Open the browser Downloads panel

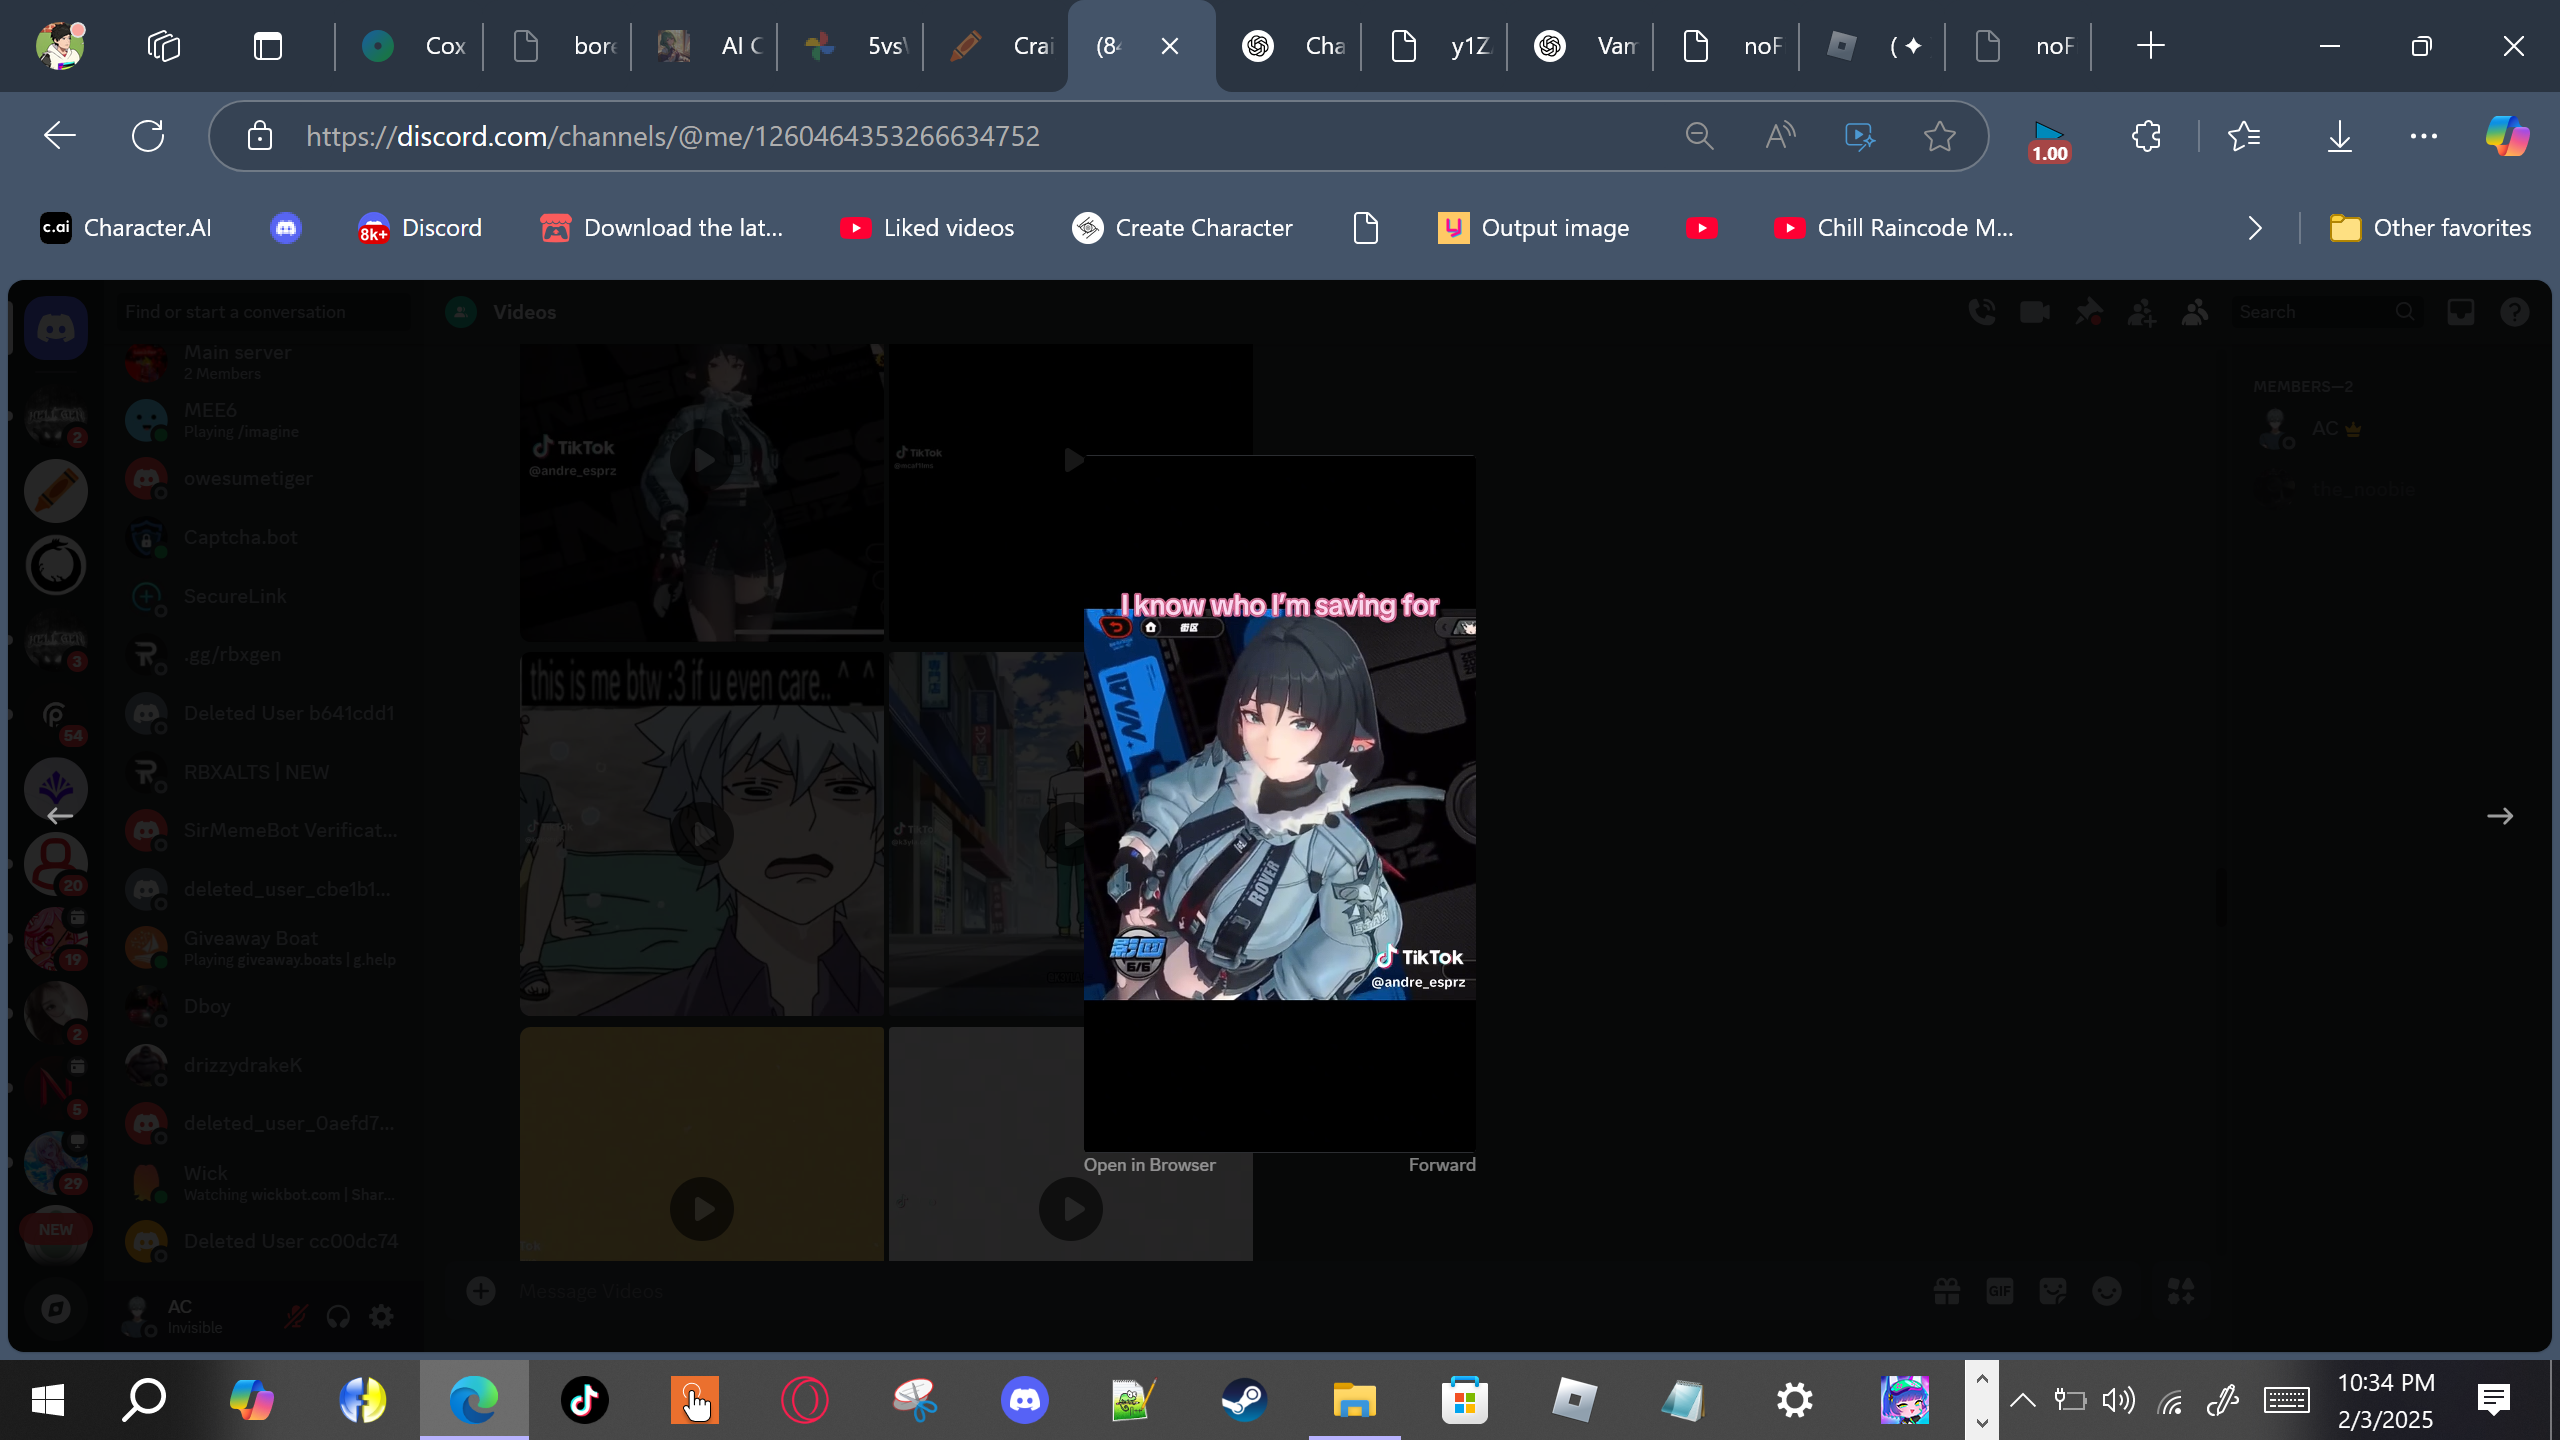tap(2340, 136)
